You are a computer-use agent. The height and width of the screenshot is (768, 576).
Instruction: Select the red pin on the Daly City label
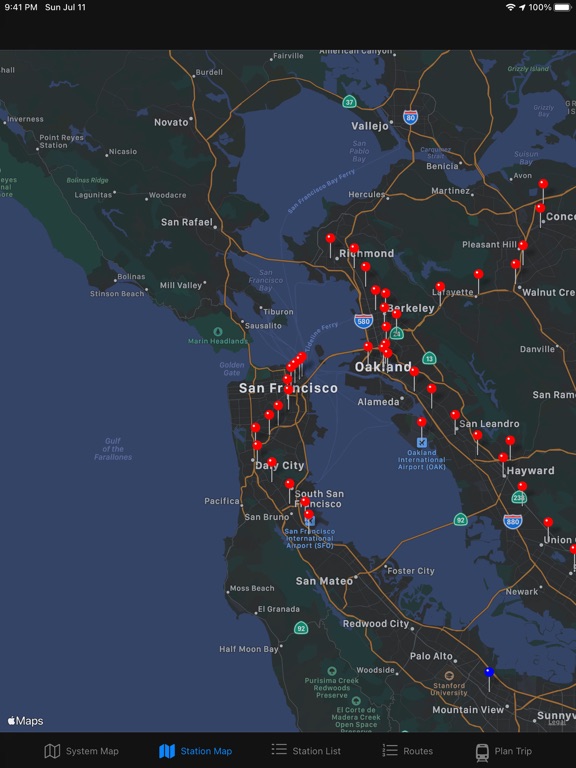point(272,462)
